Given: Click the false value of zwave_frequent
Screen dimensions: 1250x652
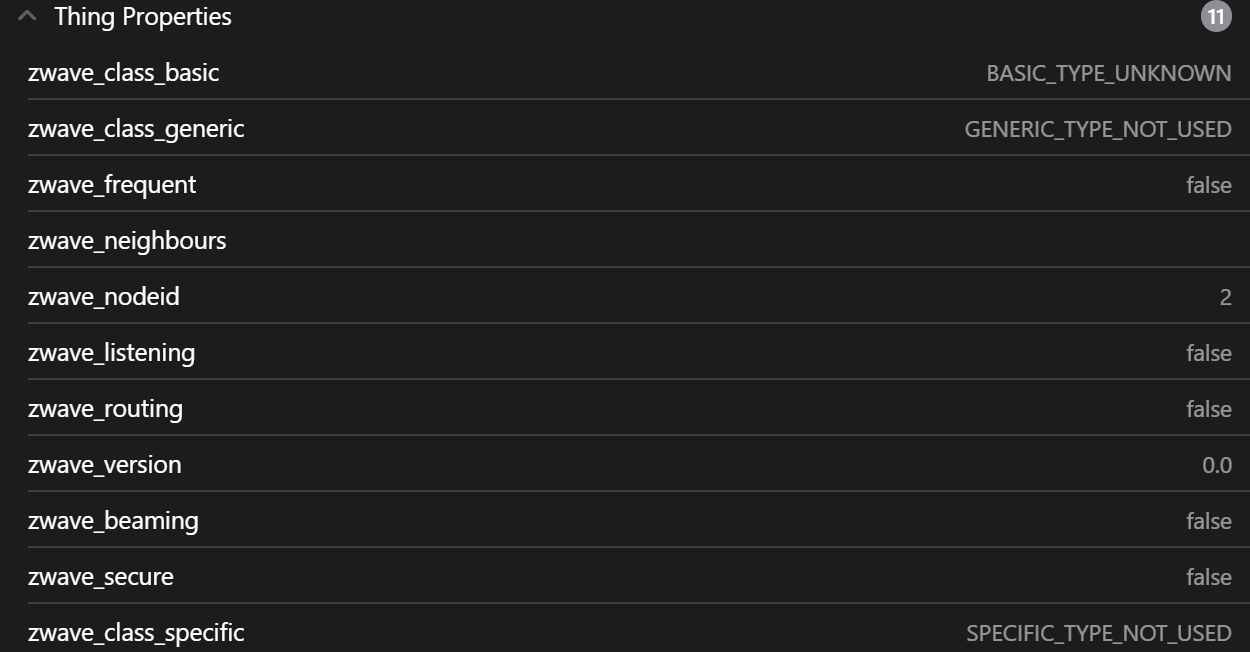Looking at the screenshot, I should (x=1208, y=185).
